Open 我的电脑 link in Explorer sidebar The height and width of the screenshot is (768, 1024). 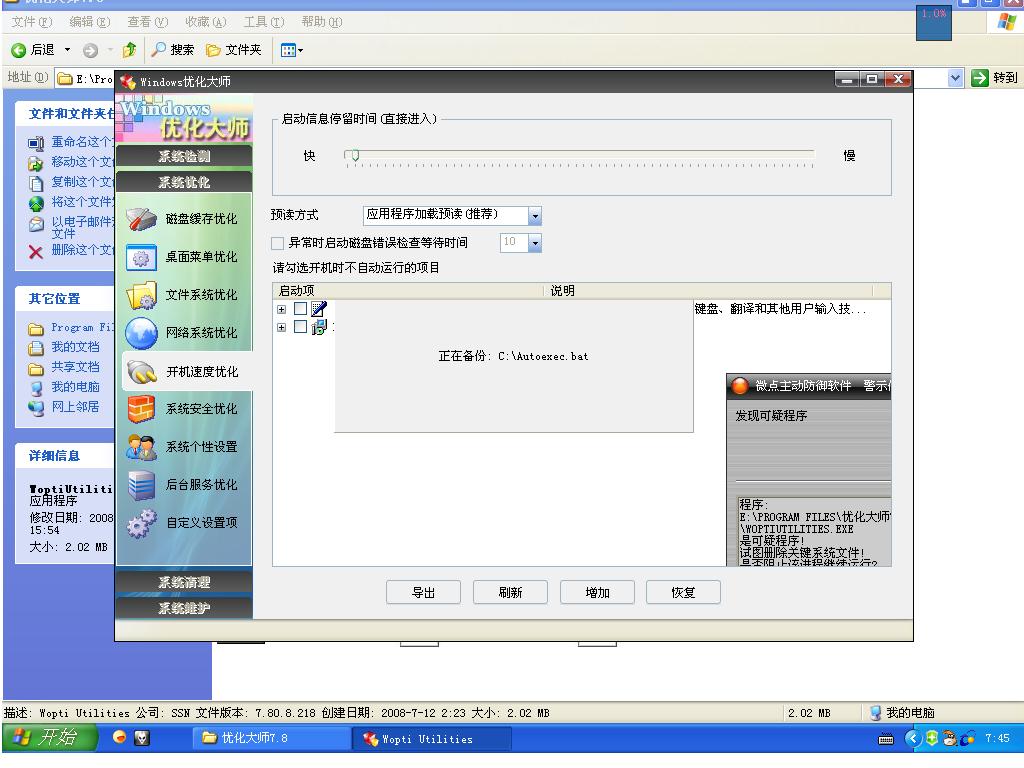[x=76, y=387]
